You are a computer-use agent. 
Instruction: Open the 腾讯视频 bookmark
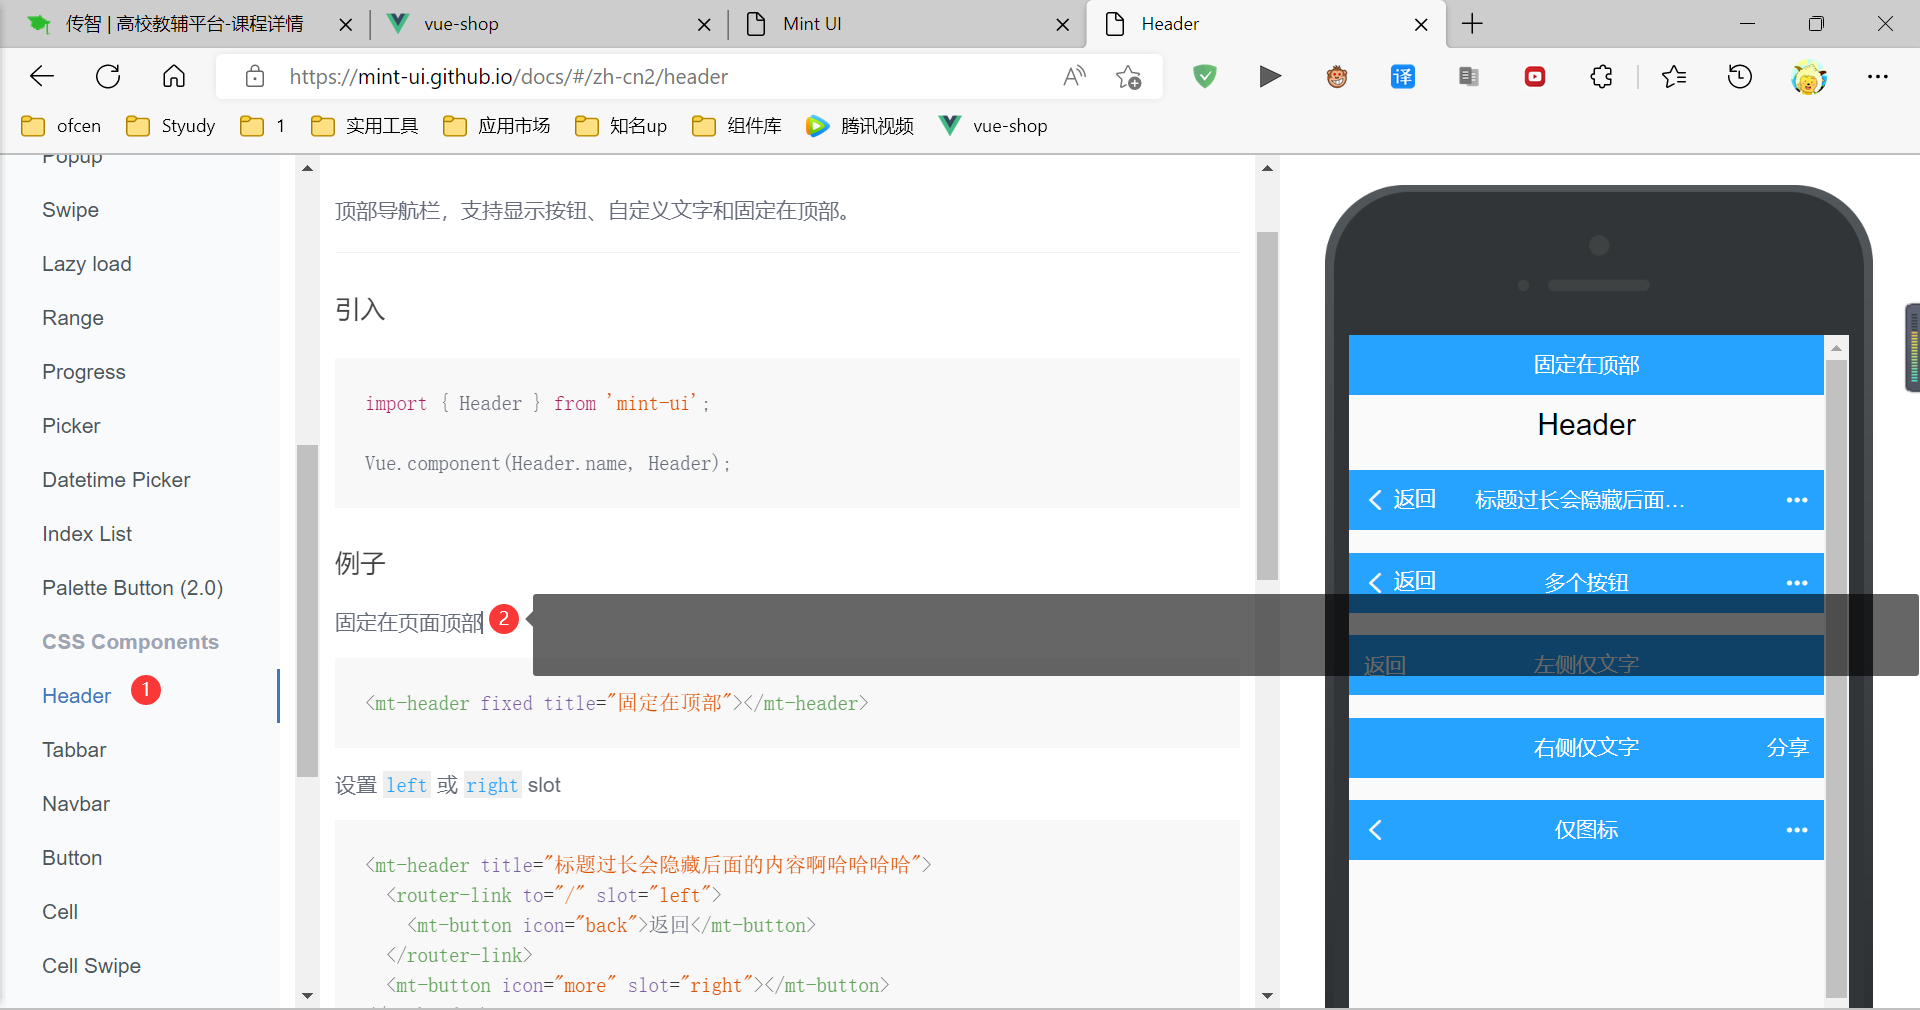[x=860, y=126]
